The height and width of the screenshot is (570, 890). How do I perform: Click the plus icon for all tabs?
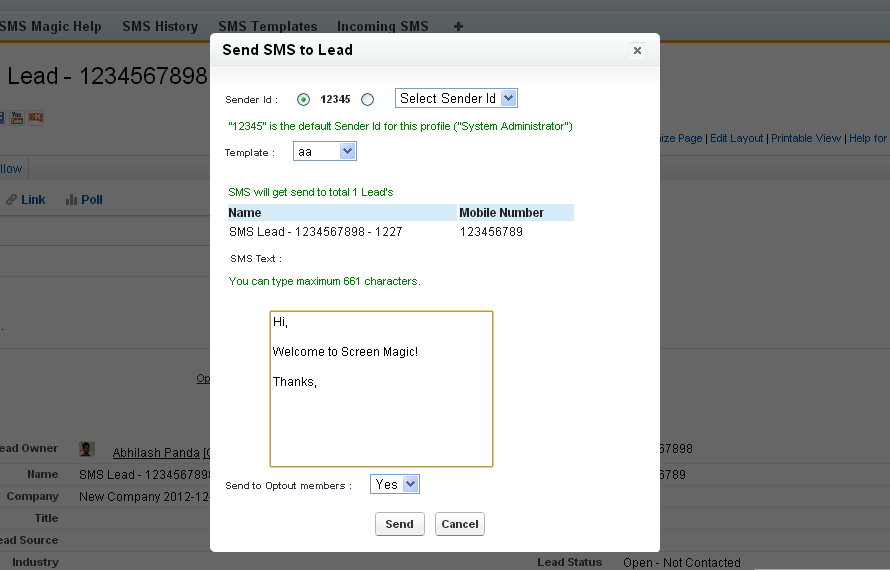pos(459,27)
